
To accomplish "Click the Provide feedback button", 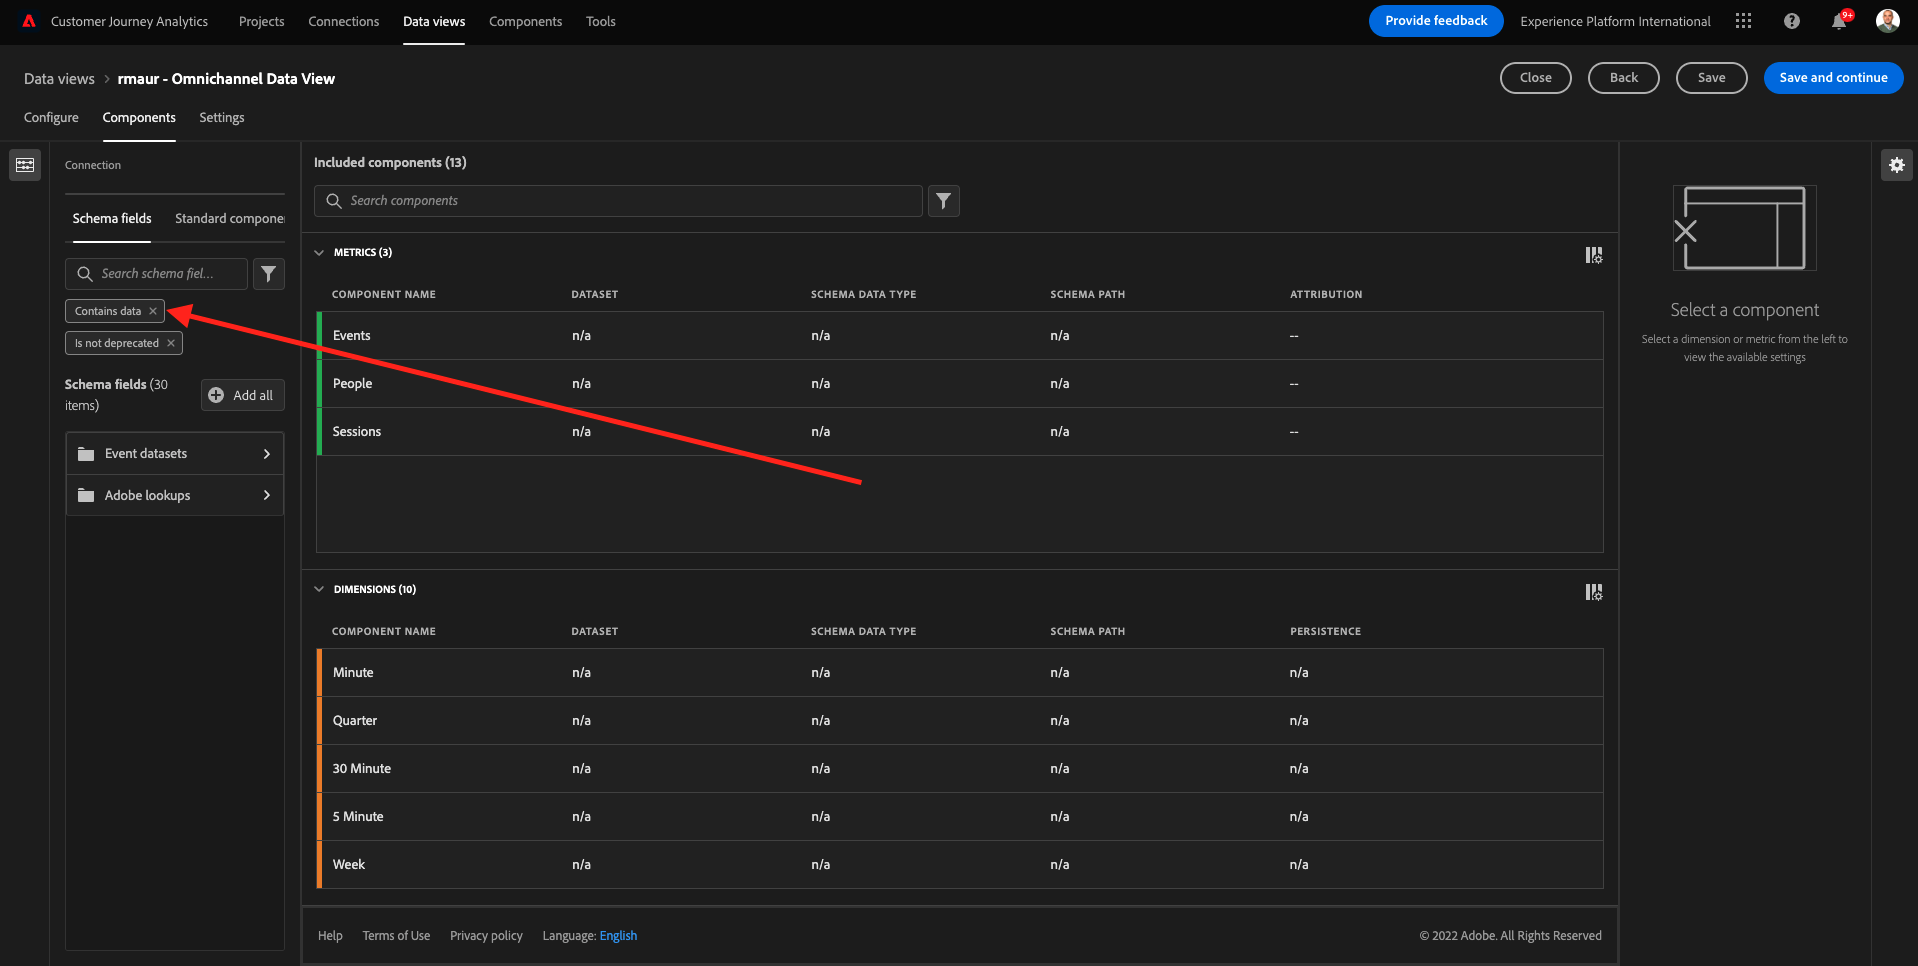I will [x=1436, y=21].
